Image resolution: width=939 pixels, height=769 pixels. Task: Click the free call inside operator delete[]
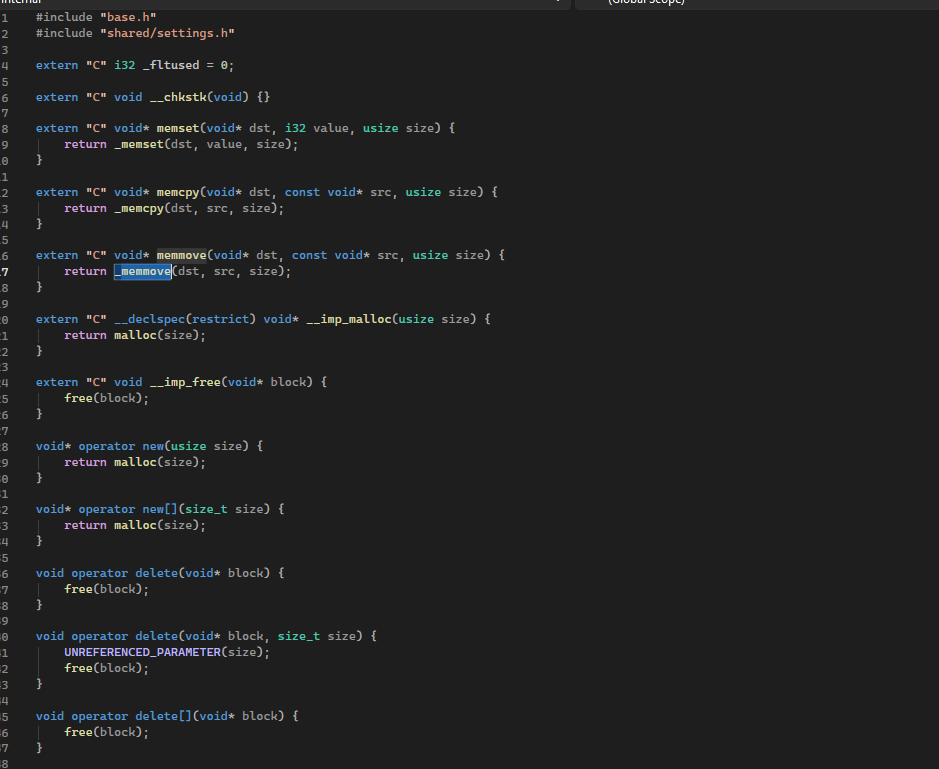(78, 732)
